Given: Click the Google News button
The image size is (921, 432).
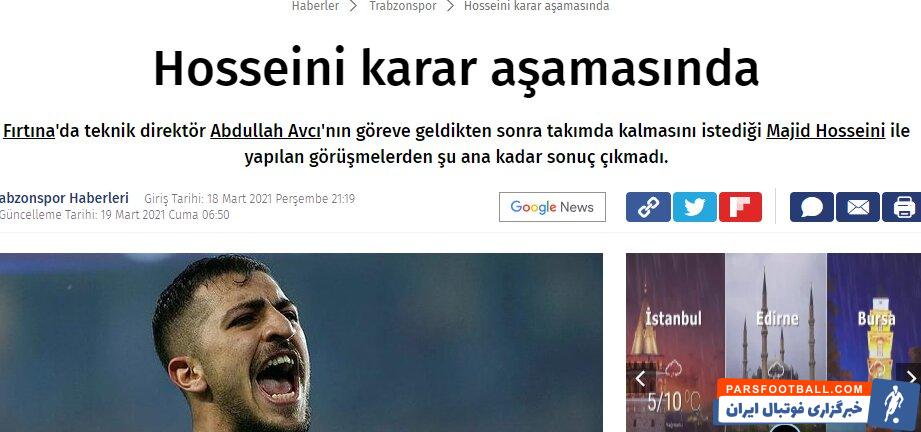Looking at the screenshot, I should [552, 207].
